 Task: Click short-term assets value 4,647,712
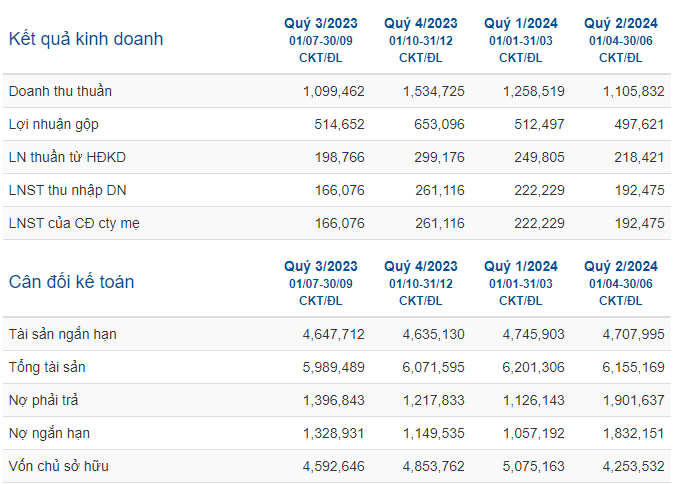333,334
